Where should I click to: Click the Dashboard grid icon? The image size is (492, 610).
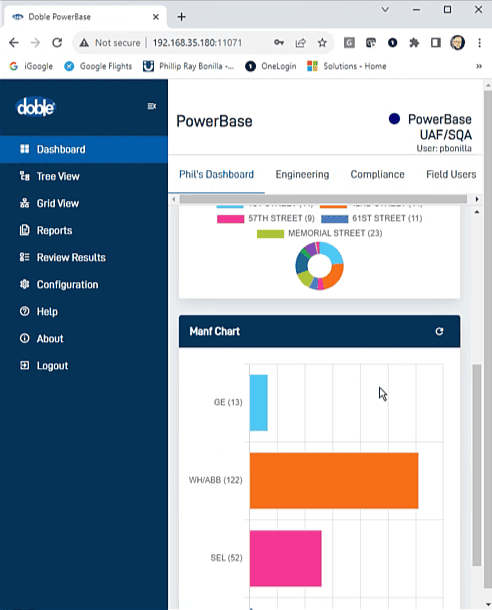pyautogui.click(x=25, y=149)
